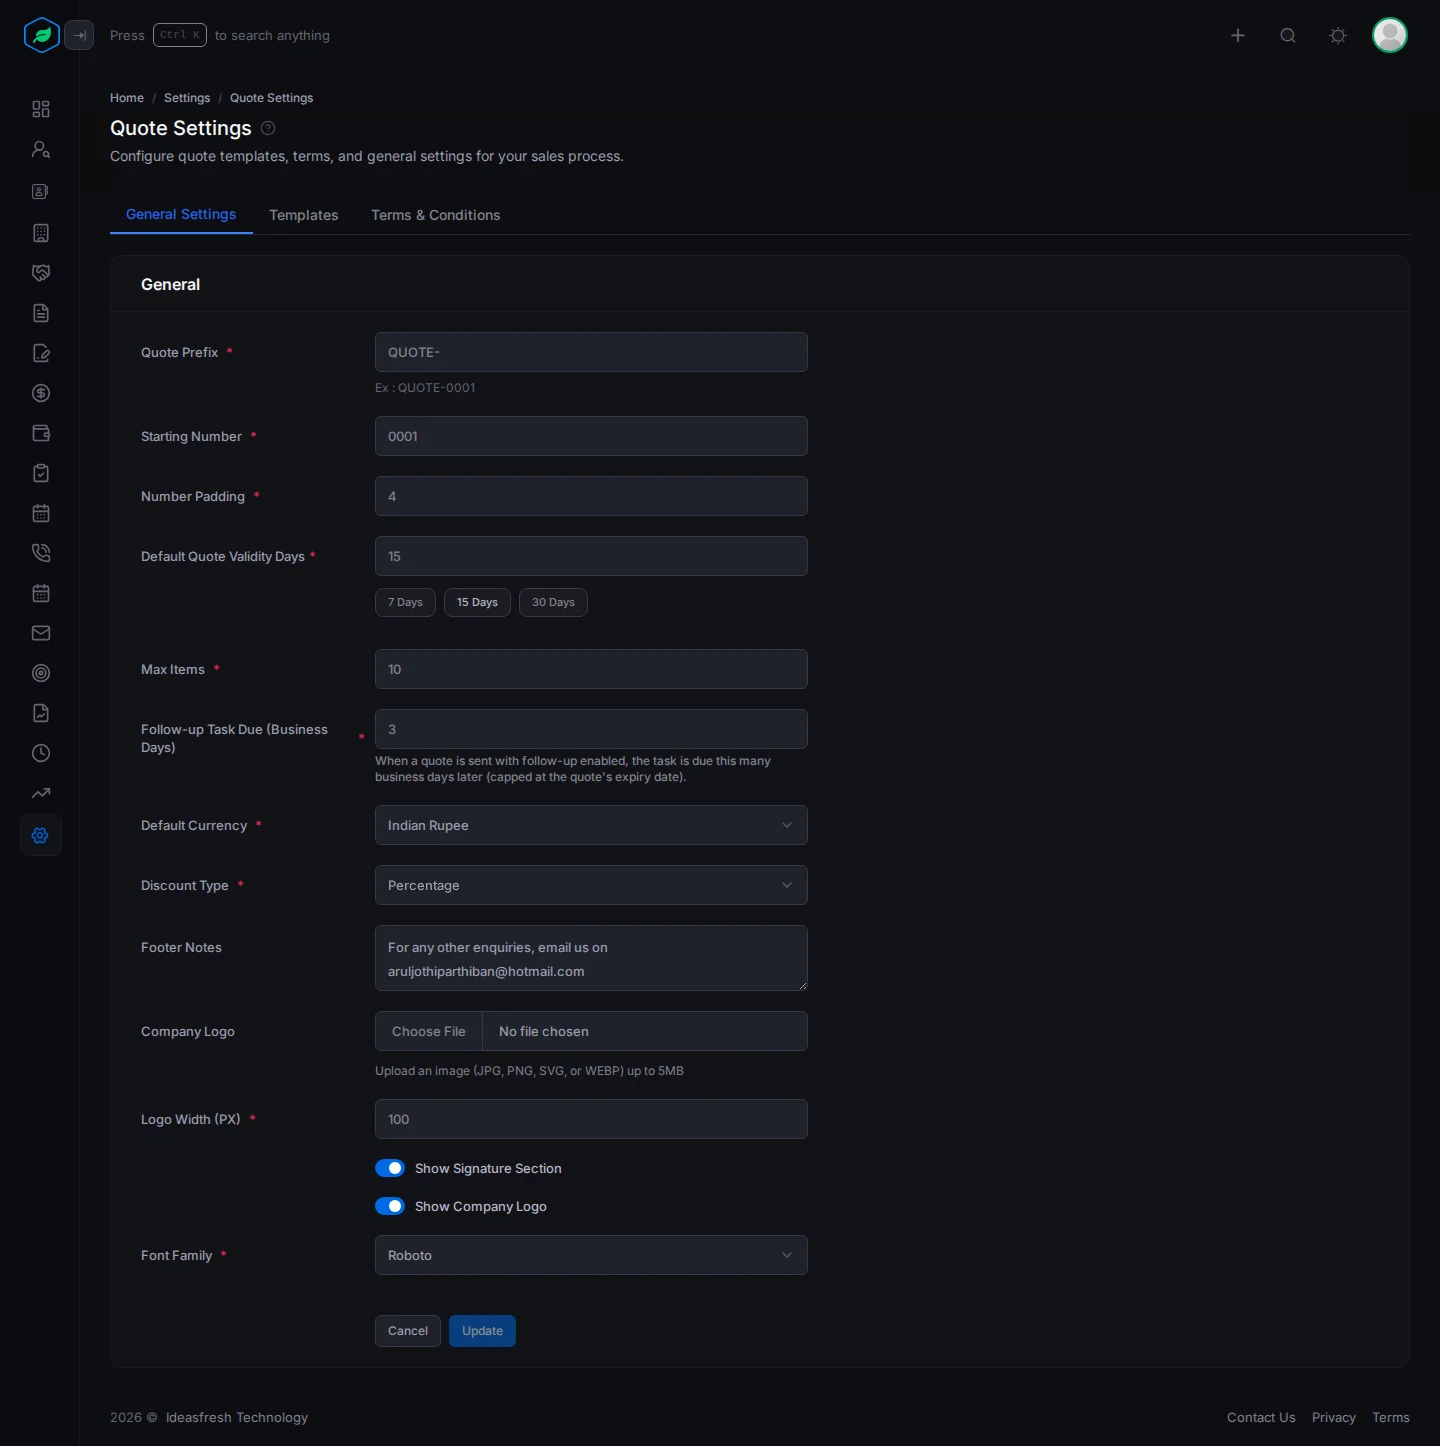1440x1446 pixels.
Task: Switch to the Terms & Conditions tab
Action: tap(436, 215)
